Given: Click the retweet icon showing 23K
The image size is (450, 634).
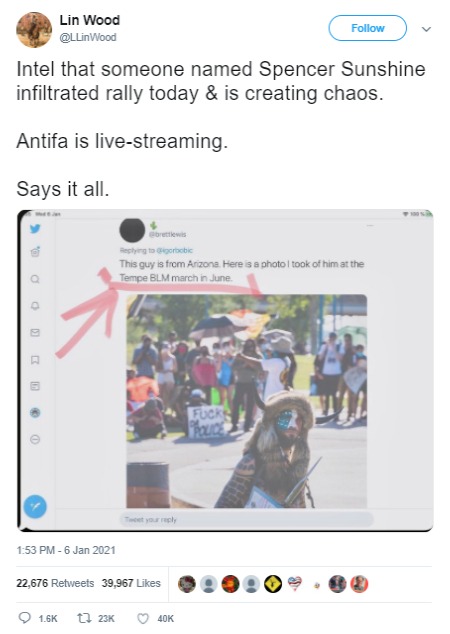Looking at the screenshot, I should tap(84, 618).
